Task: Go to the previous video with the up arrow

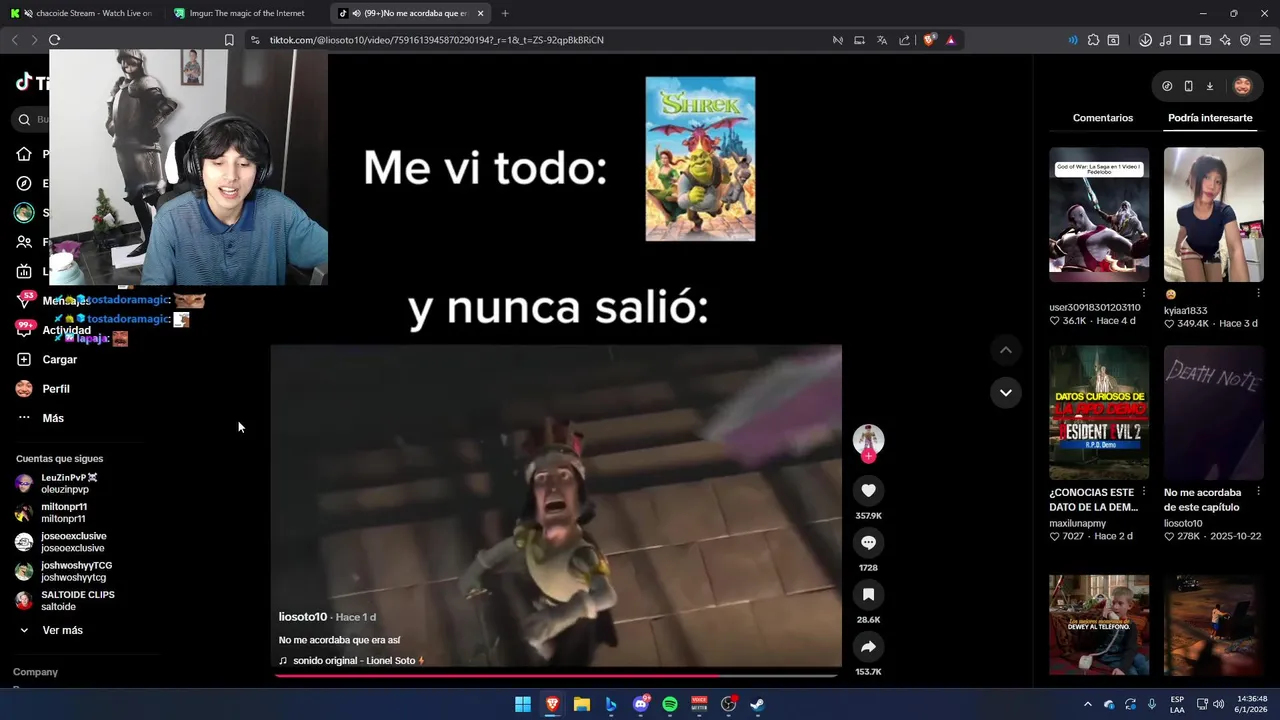Action: click(x=1005, y=350)
